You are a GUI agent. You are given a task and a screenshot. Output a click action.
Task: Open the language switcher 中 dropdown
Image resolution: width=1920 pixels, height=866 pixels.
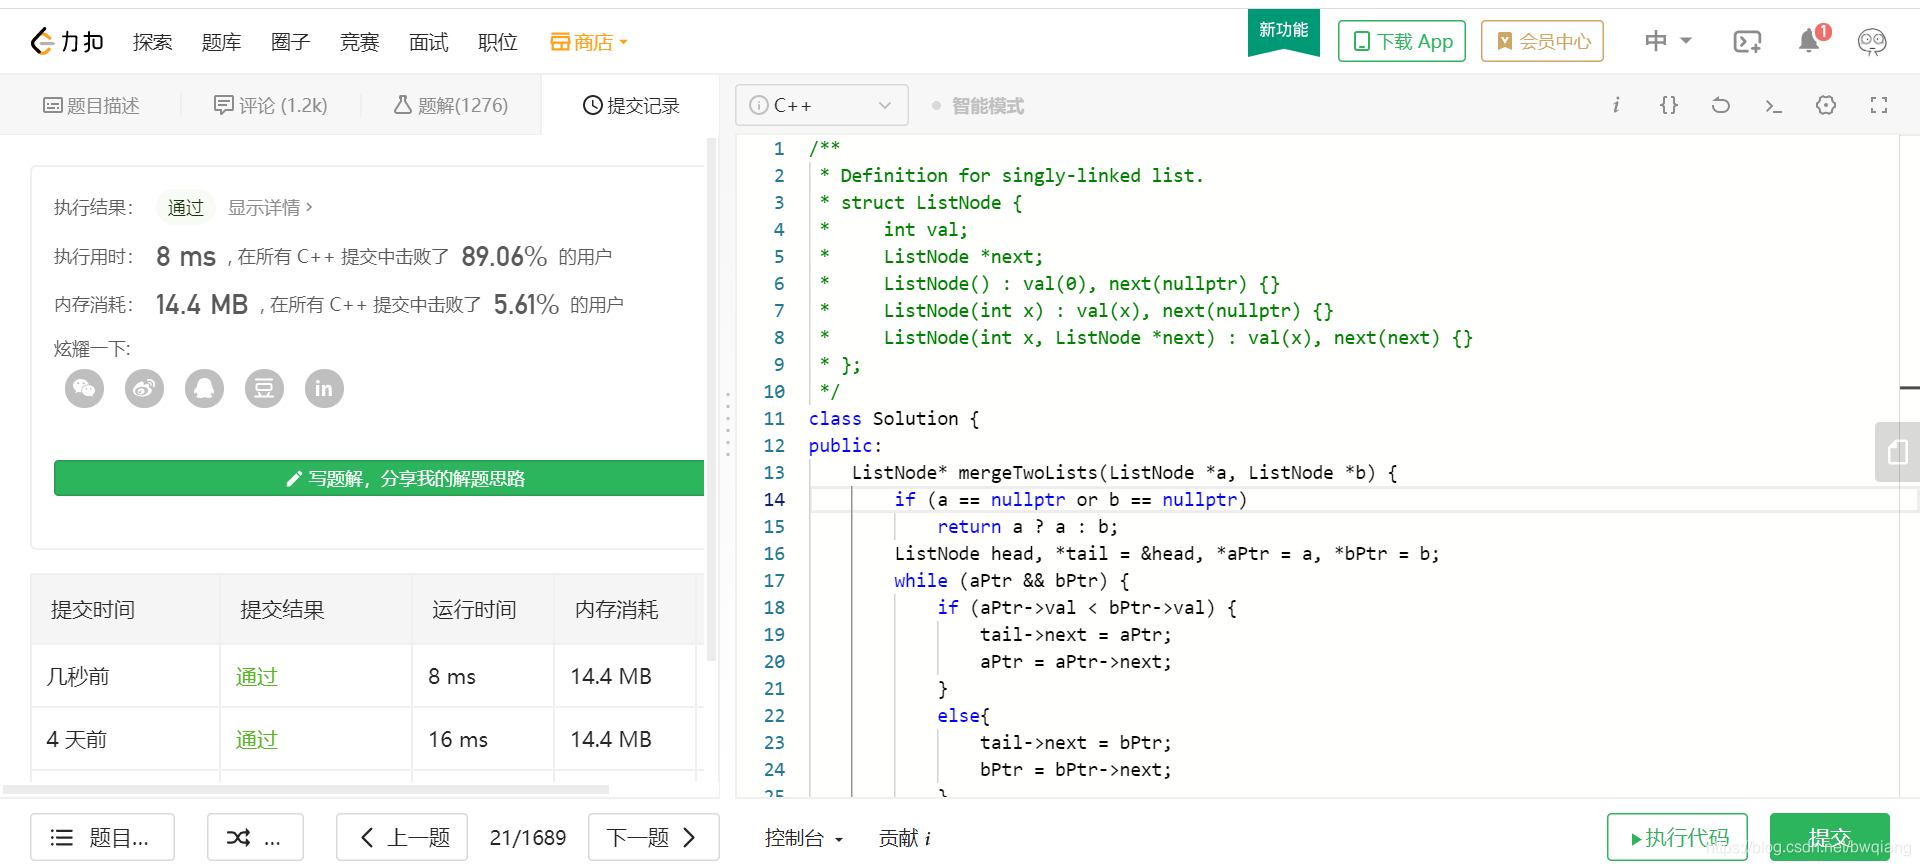pos(1669,41)
